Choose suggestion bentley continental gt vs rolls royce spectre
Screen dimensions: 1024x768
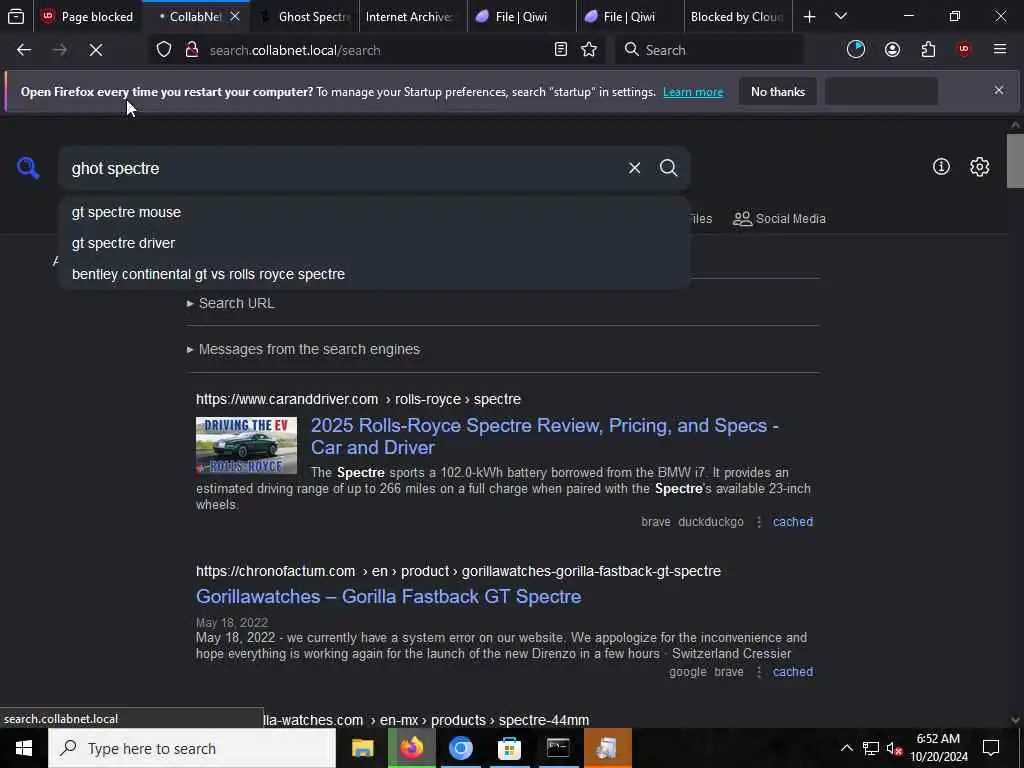(374, 274)
